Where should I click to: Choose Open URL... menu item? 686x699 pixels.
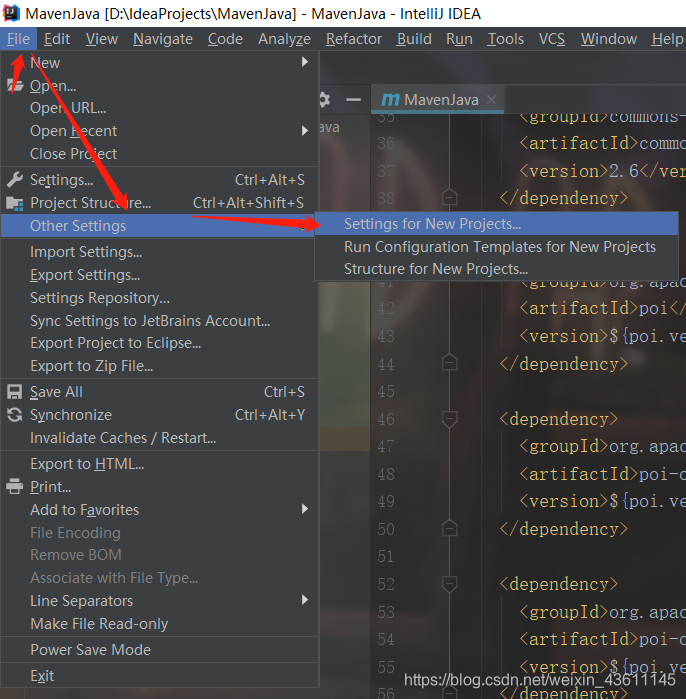click(x=160, y=108)
